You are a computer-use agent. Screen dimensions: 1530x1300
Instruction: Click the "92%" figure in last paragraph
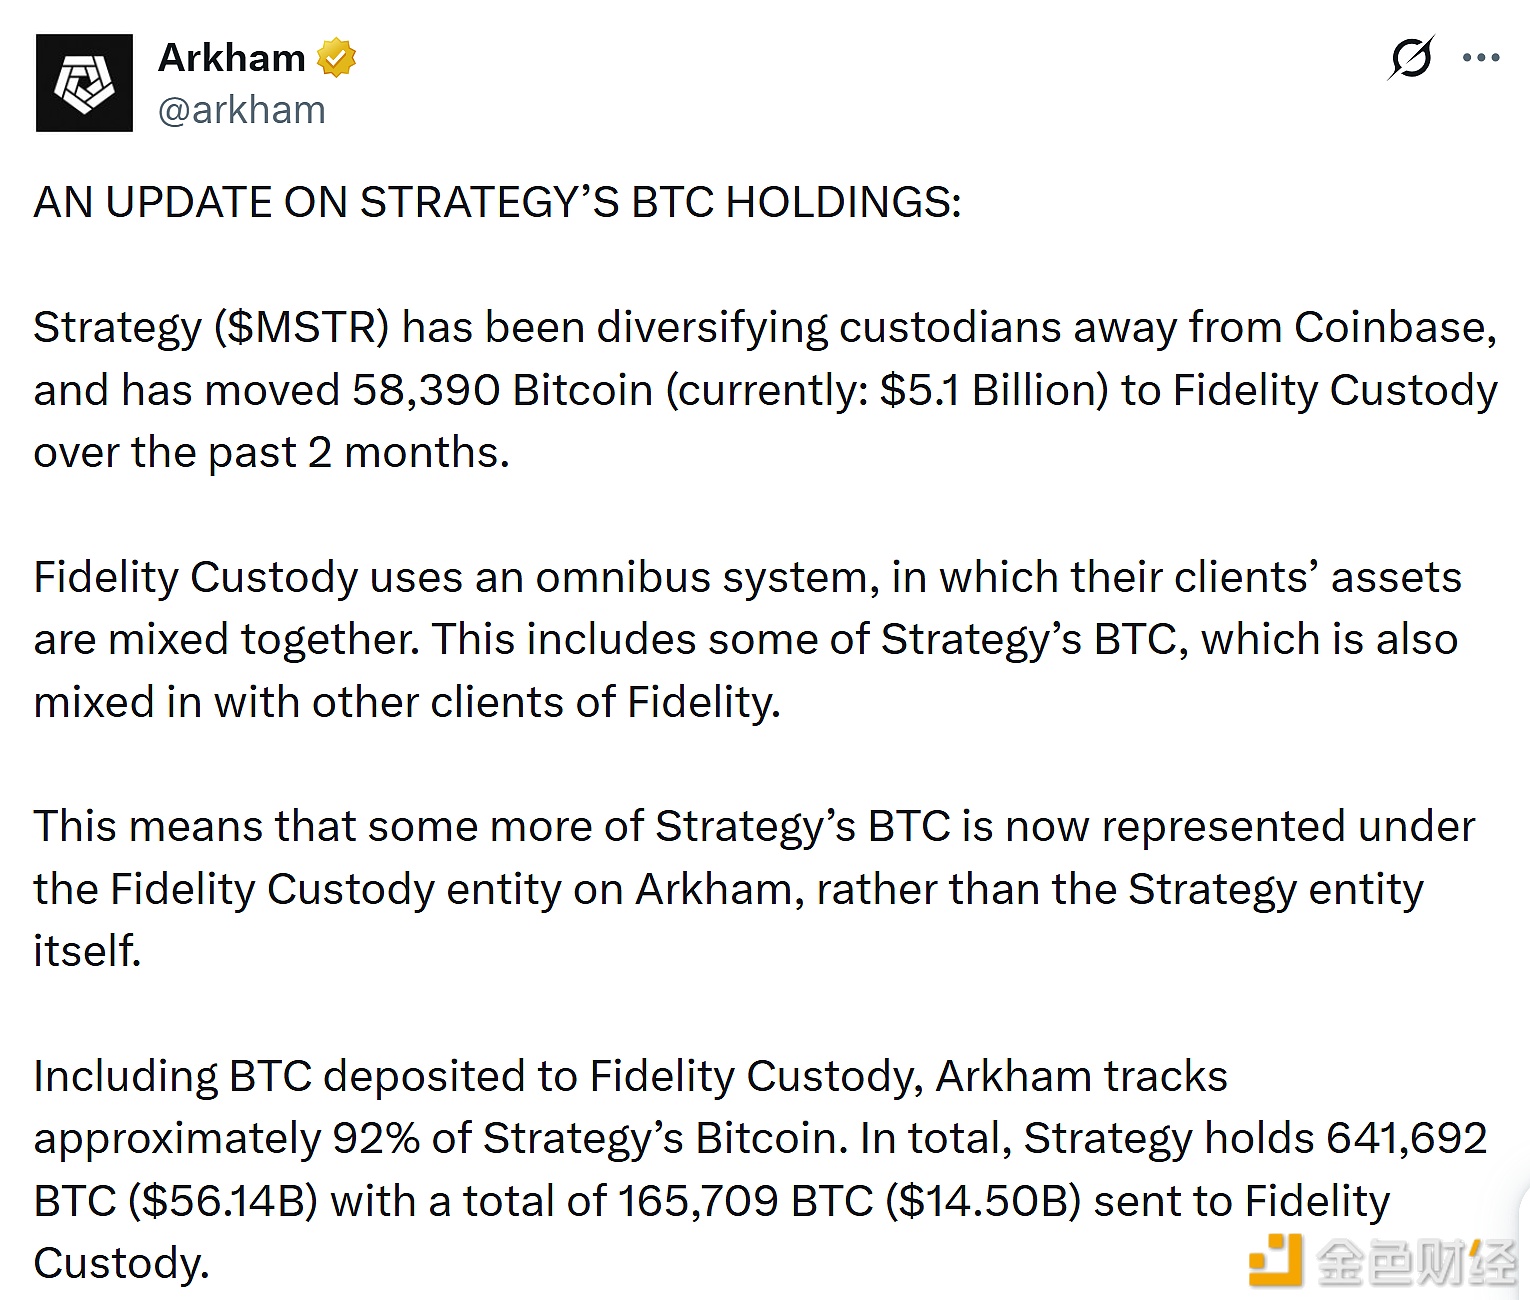point(376,1139)
